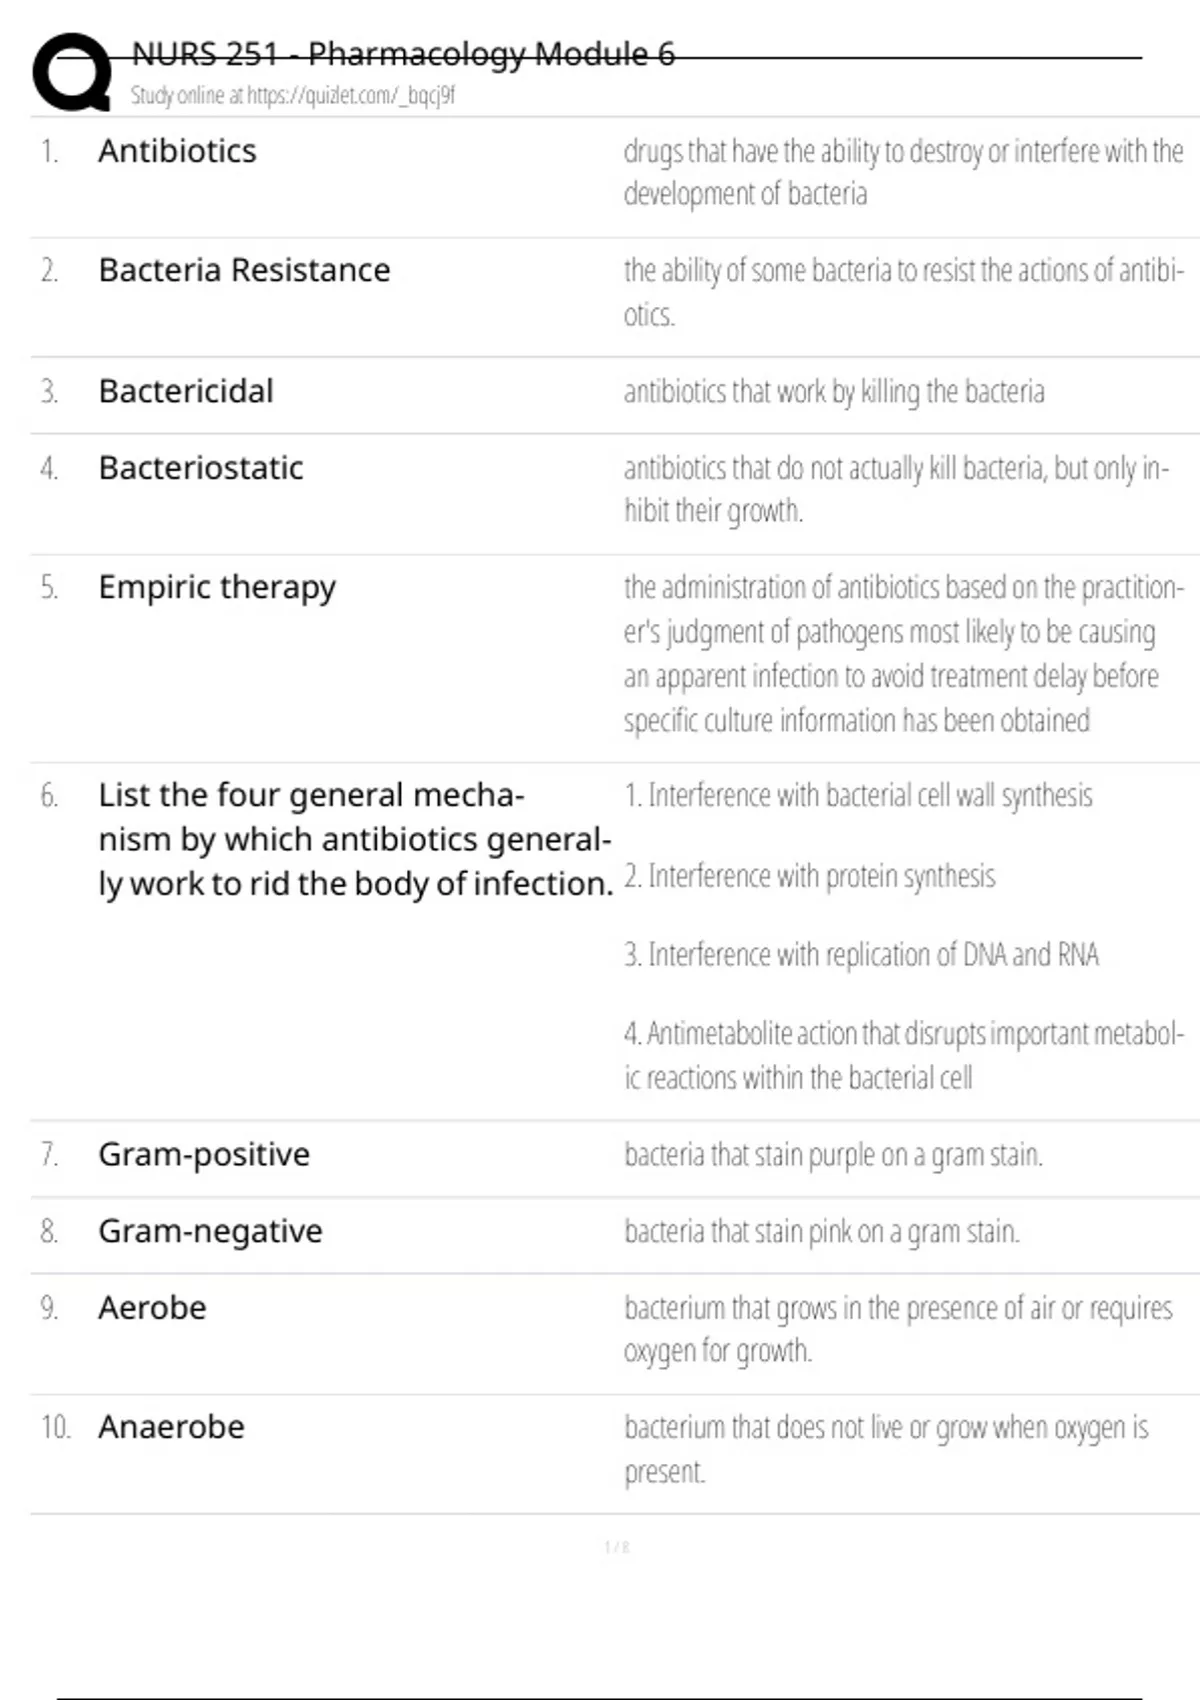Click the Bactericidal term
1200x1700 pixels.
pos(185,391)
